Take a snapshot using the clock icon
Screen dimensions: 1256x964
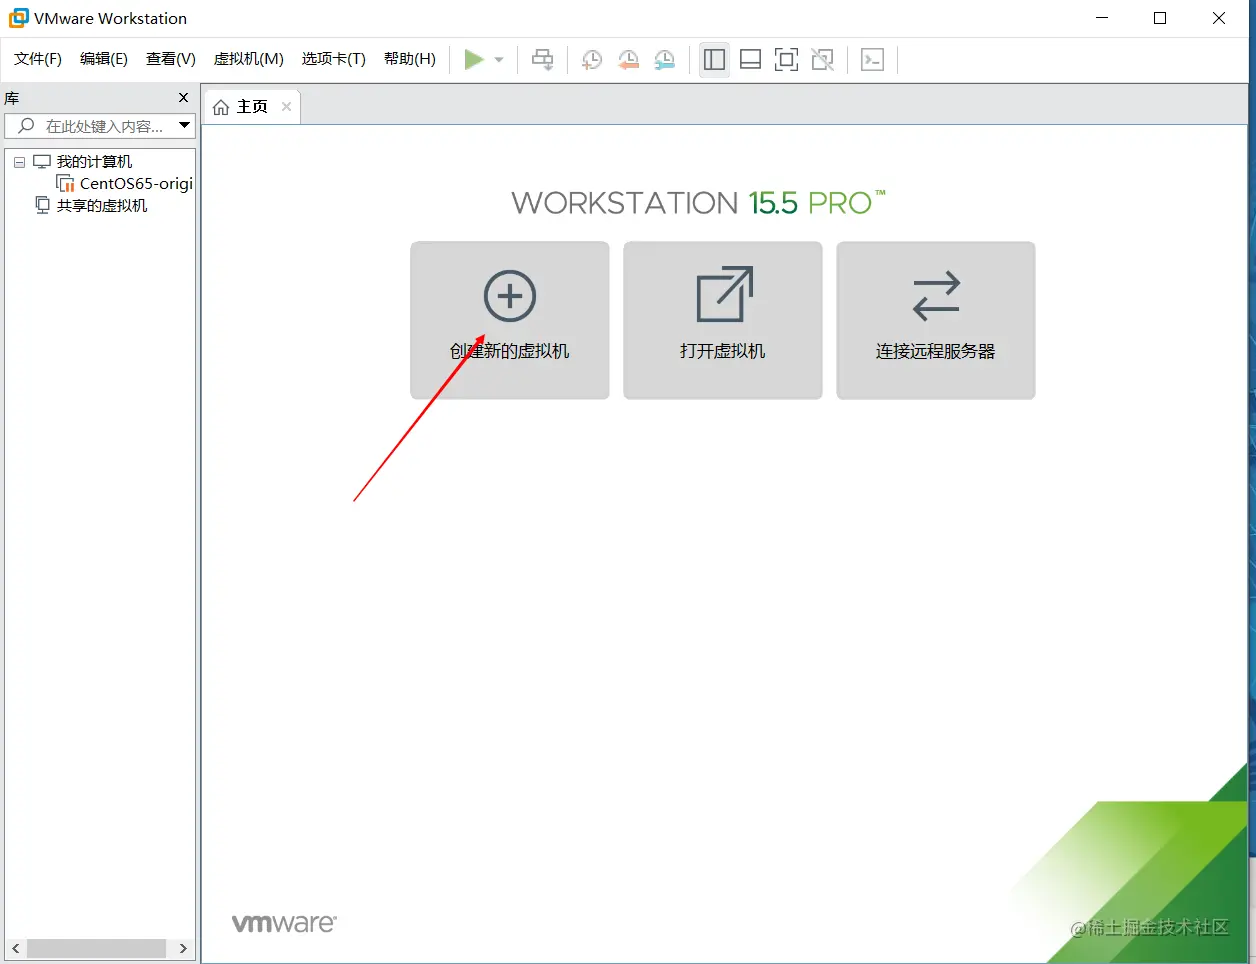(592, 60)
